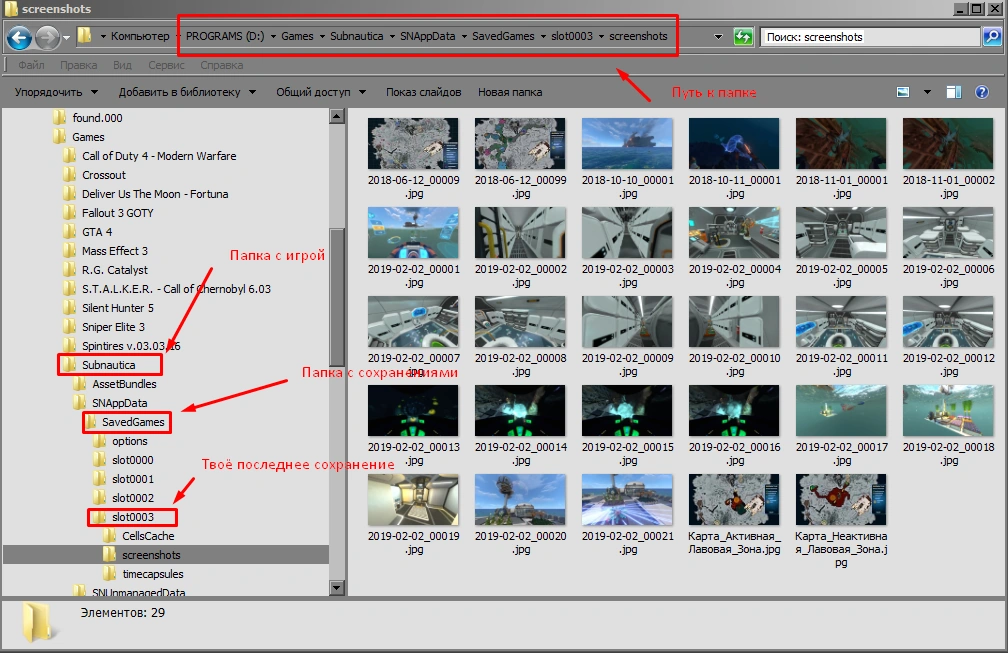Click slot0003 in the breadcrumb path

[x=572, y=36]
